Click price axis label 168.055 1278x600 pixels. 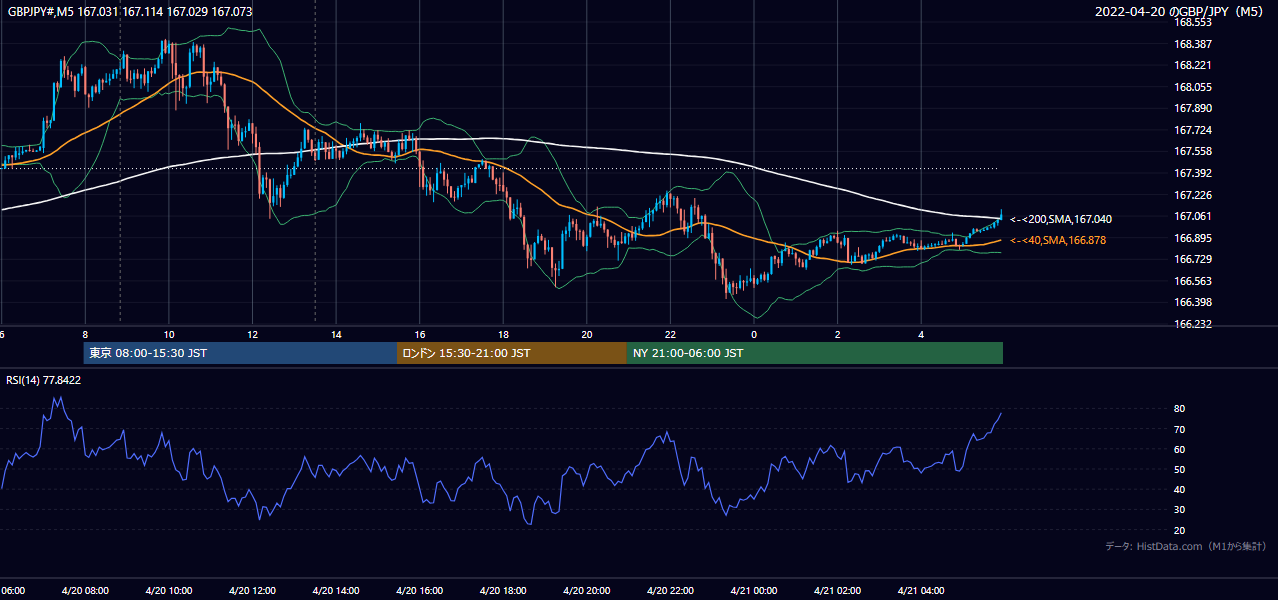1193,87
